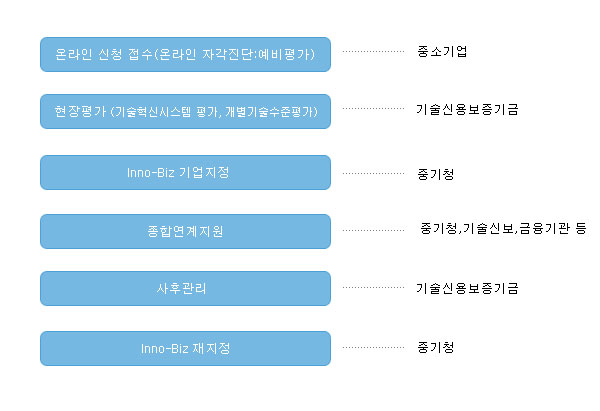Click dotted connector beside Inno-Biz 기업지정
This screenshot has width=600, height=411.
point(373,173)
